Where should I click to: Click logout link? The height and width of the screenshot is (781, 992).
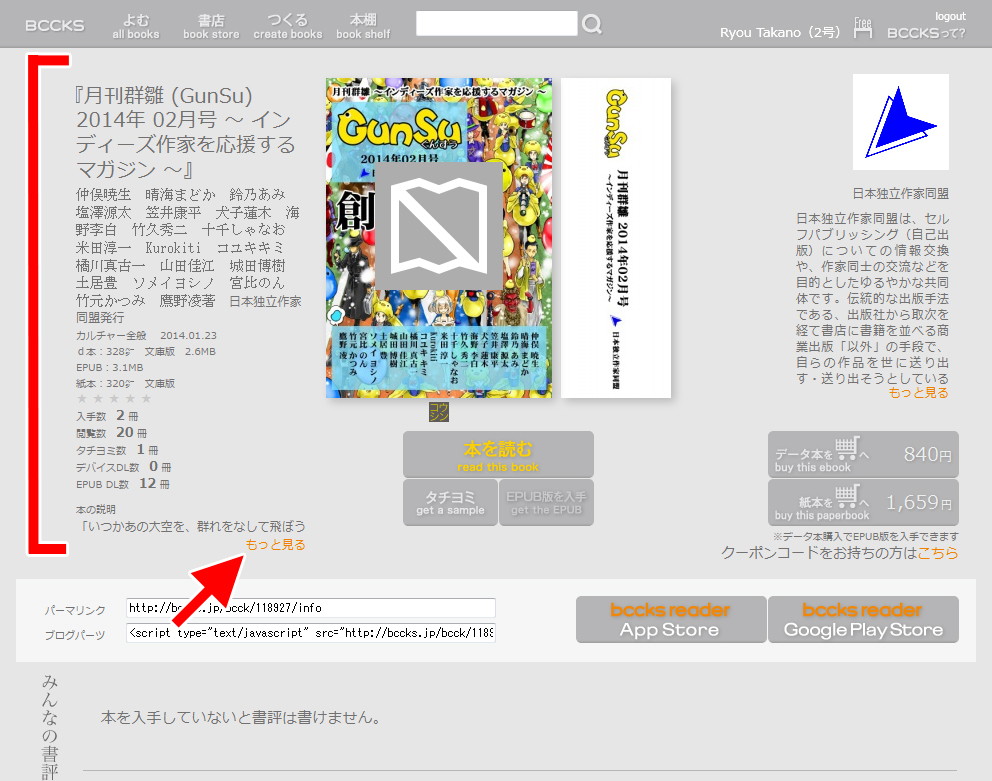tap(950, 16)
